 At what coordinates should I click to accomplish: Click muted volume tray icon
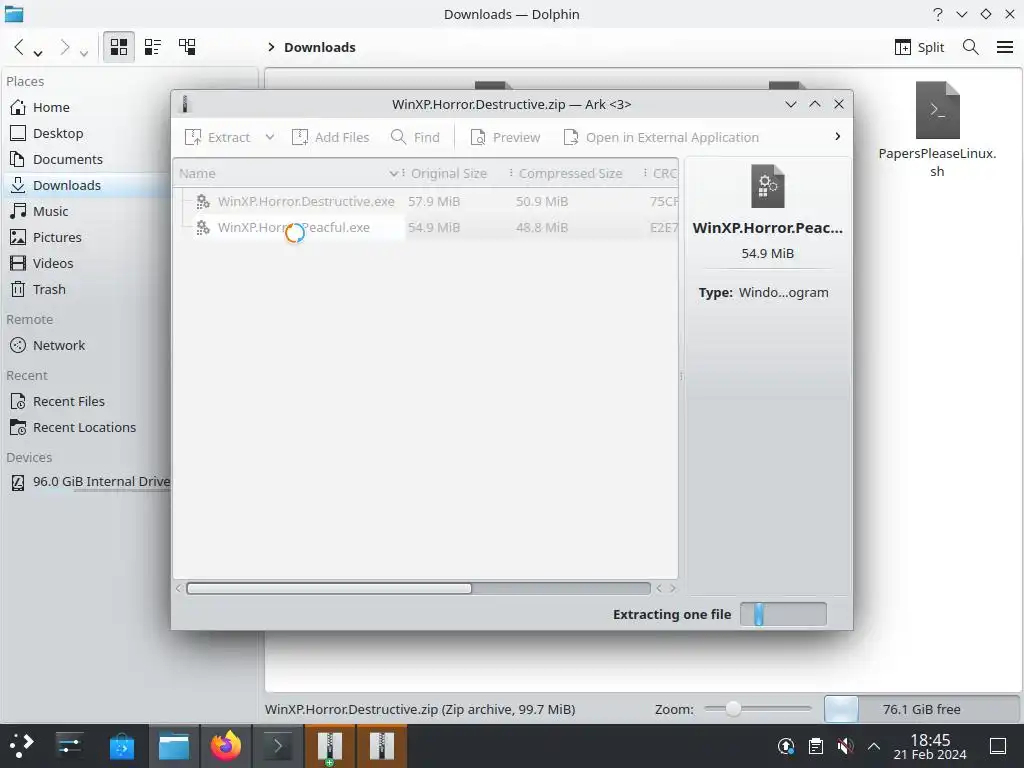click(845, 746)
